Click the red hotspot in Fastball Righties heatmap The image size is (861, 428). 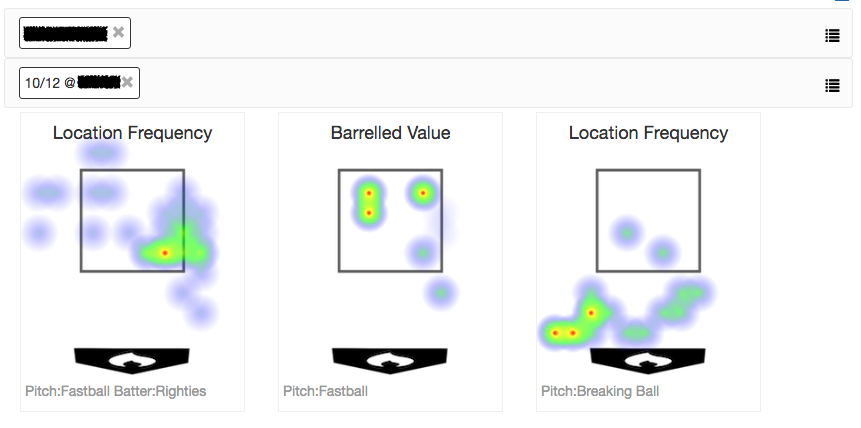click(x=165, y=253)
